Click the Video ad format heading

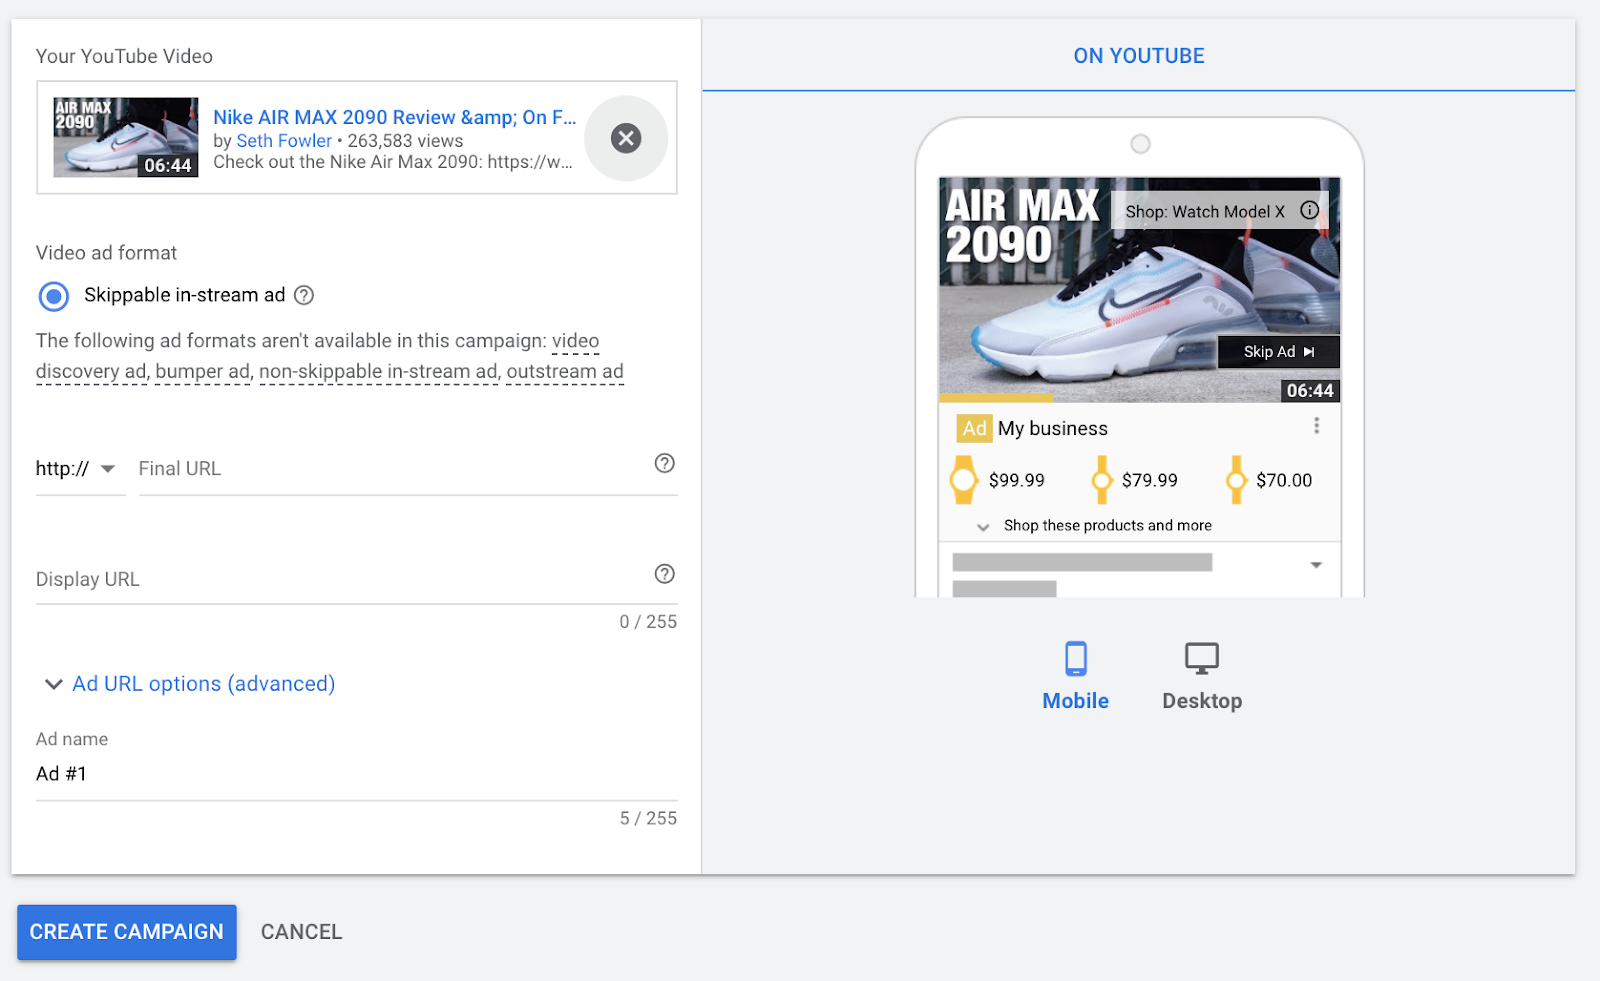point(106,253)
